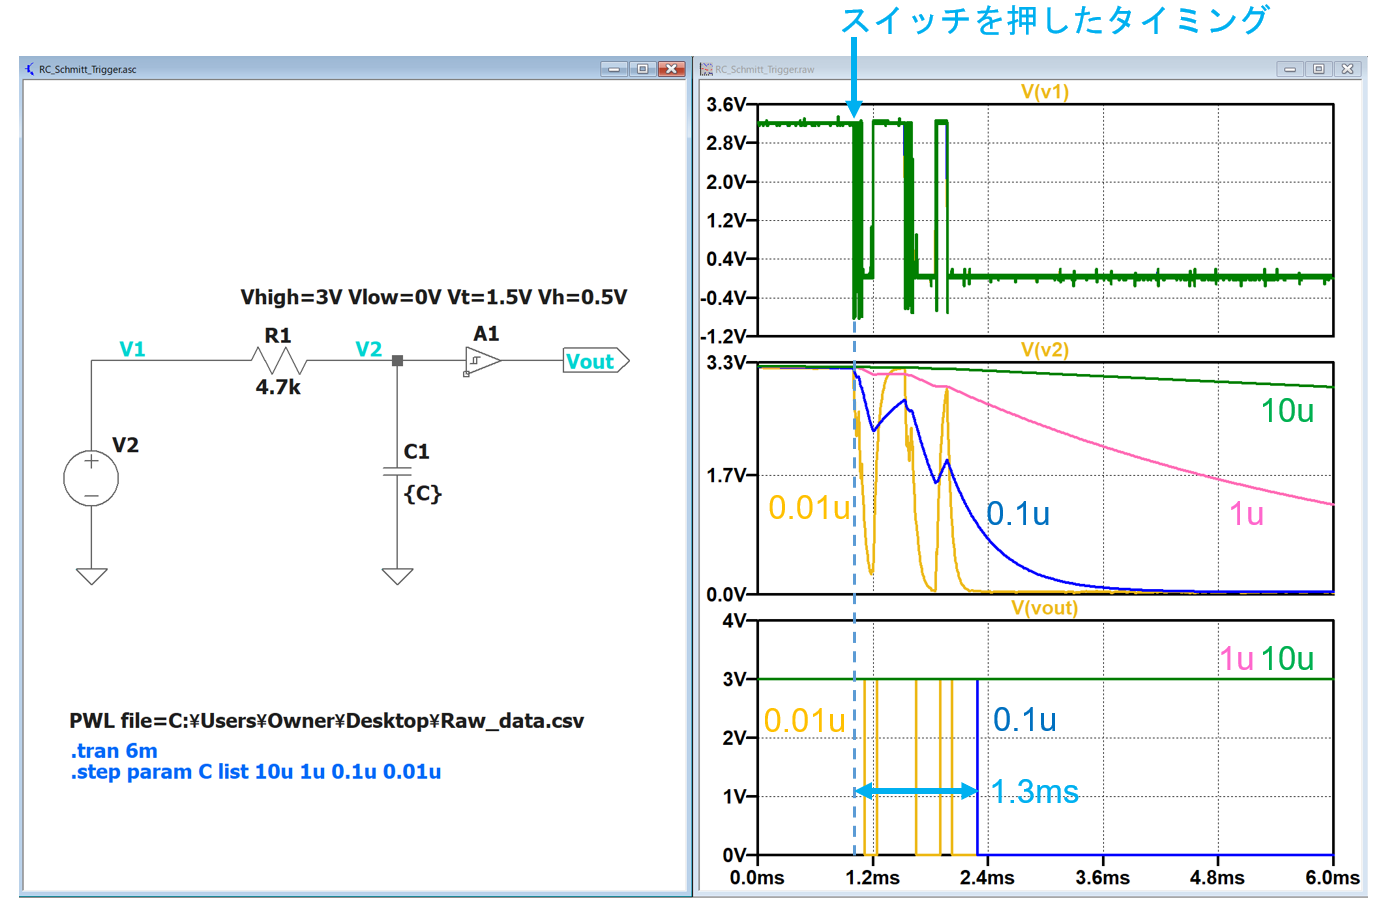Click the {C} capacitor value text
The image size is (1376, 906).
coord(422,493)
